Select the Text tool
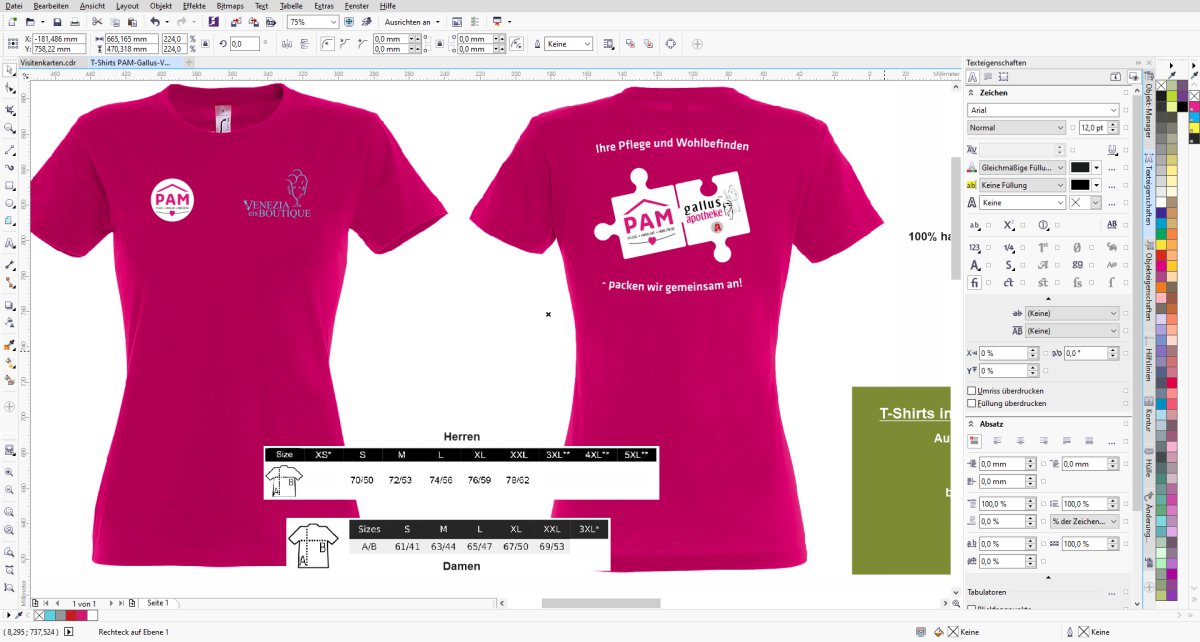Screen dimensions: 1200x642 9,243
